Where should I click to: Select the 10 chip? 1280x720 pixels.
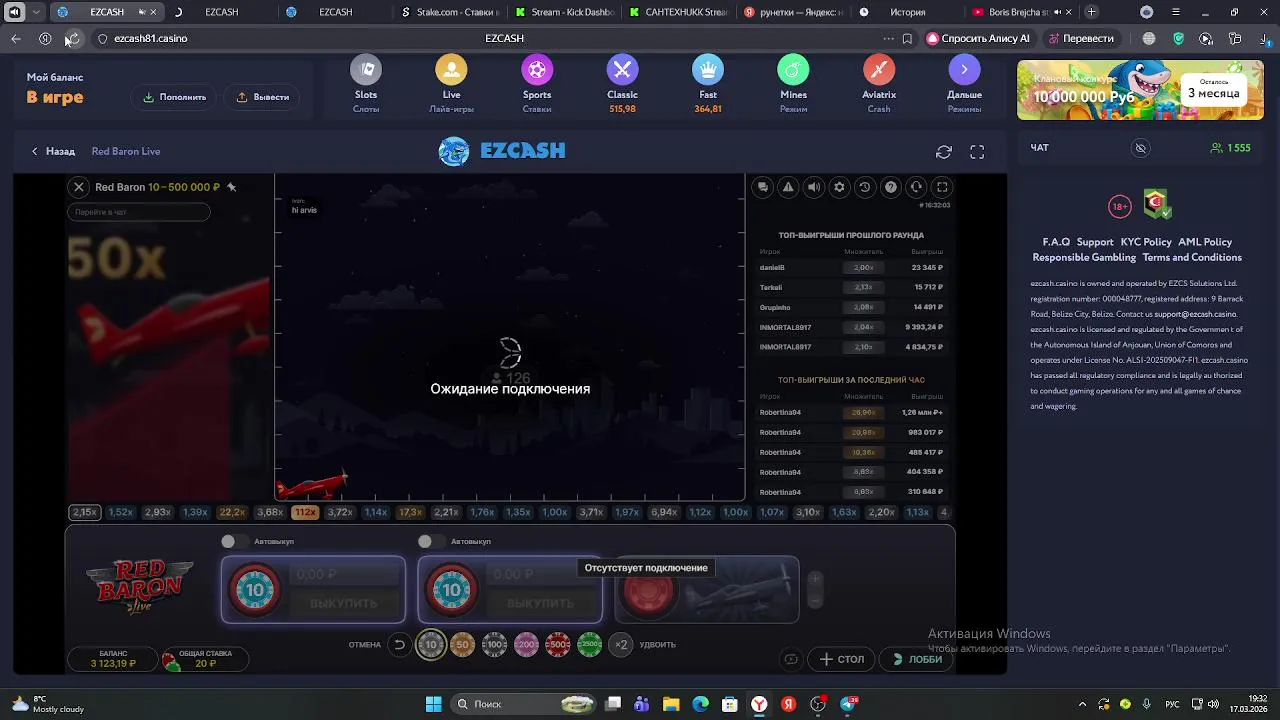click(431, 645)
